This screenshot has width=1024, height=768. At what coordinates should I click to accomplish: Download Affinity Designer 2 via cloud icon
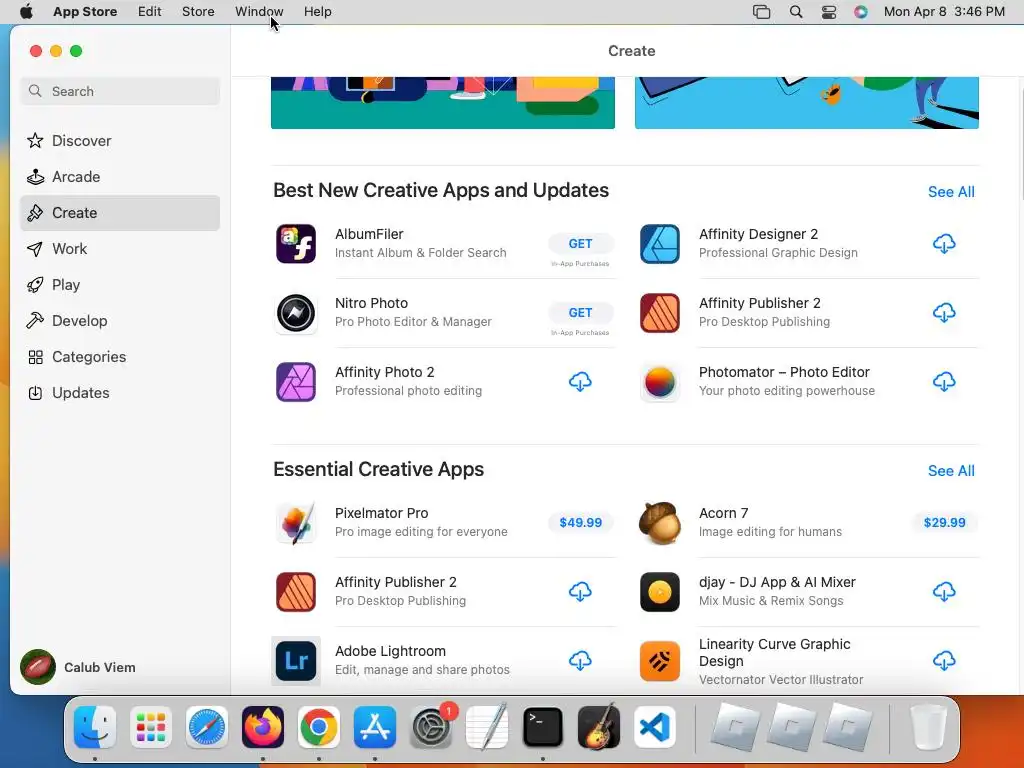(944, 244)
